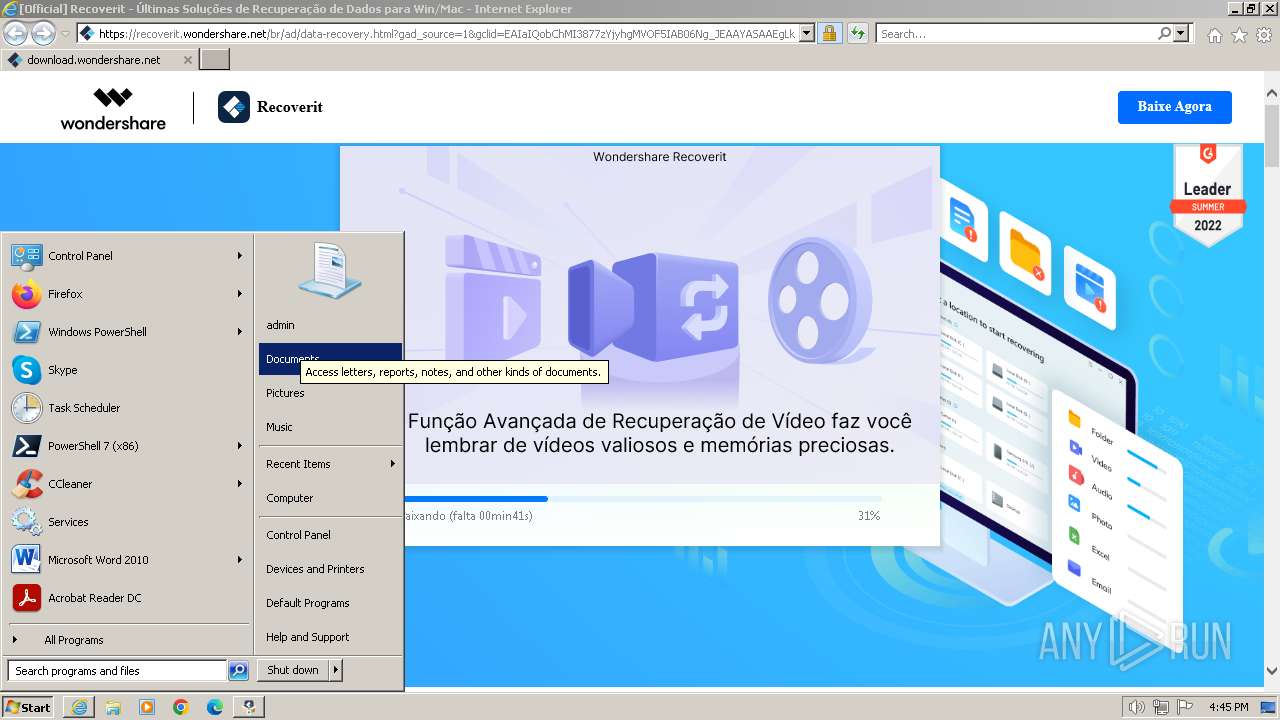Expand the Control Panel jump list arrow
Screen dimensions: 1280x720
coord(240,256)
